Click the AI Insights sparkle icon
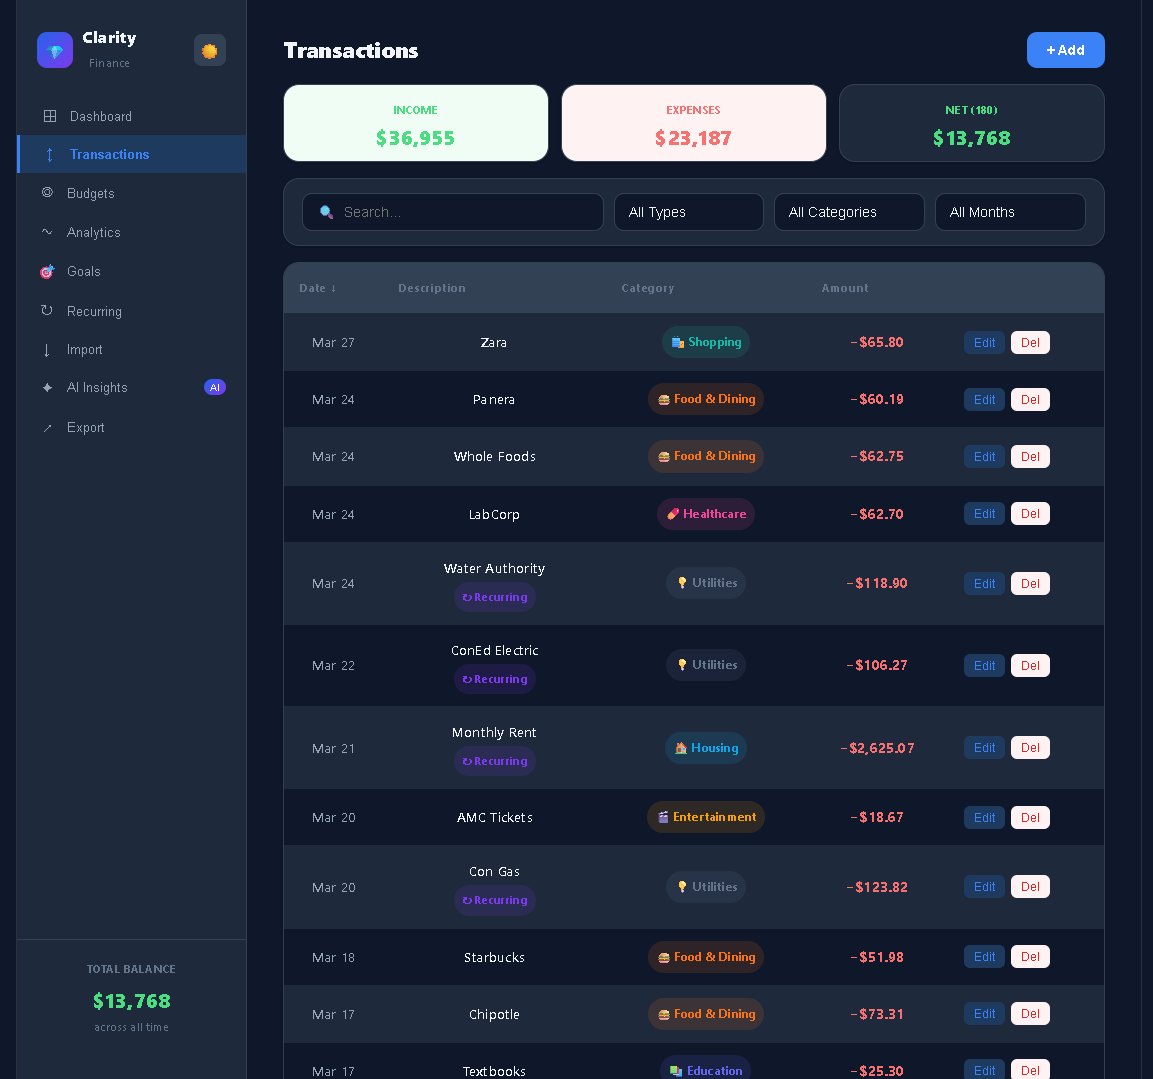 pyautogui.click(x=47, y=388)
